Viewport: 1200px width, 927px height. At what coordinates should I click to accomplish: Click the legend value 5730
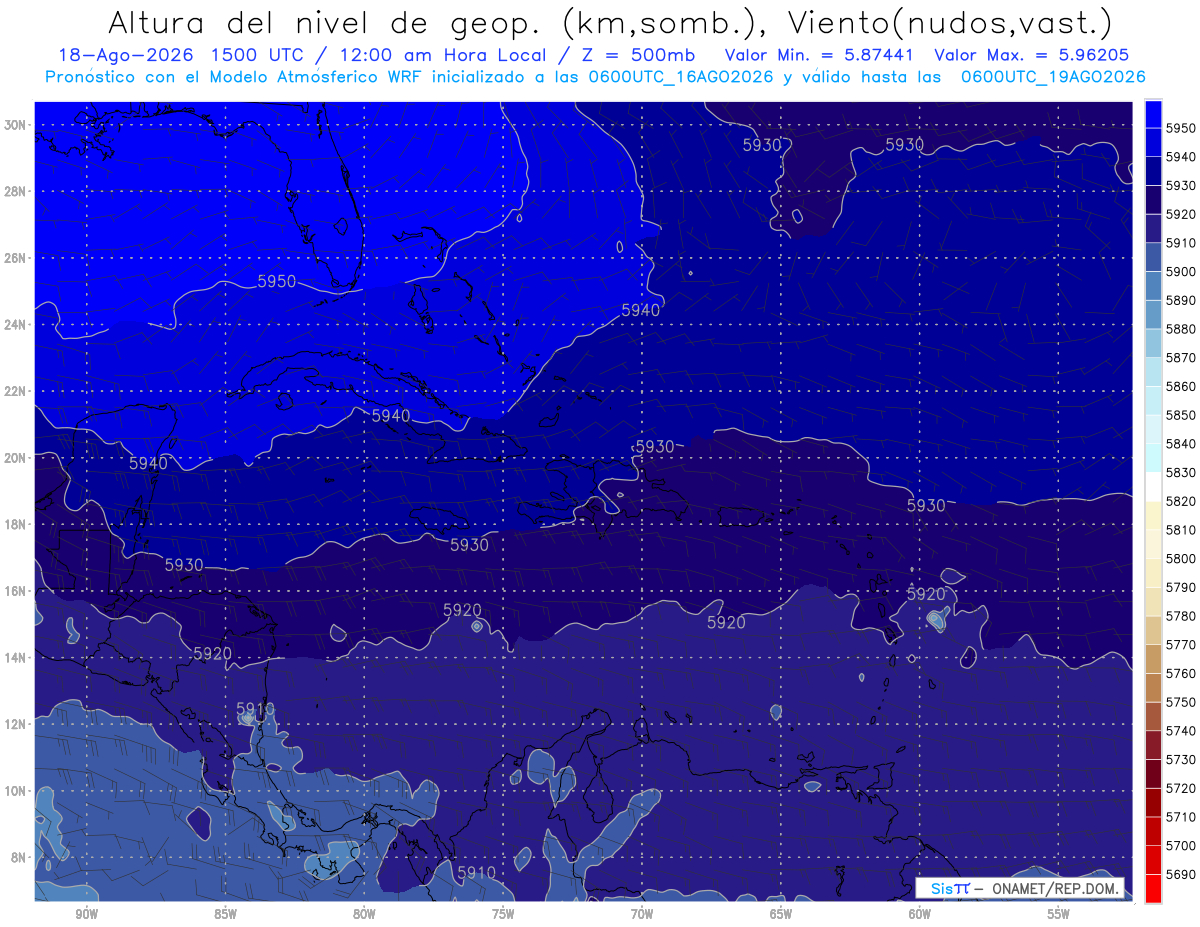(1181, 759)
